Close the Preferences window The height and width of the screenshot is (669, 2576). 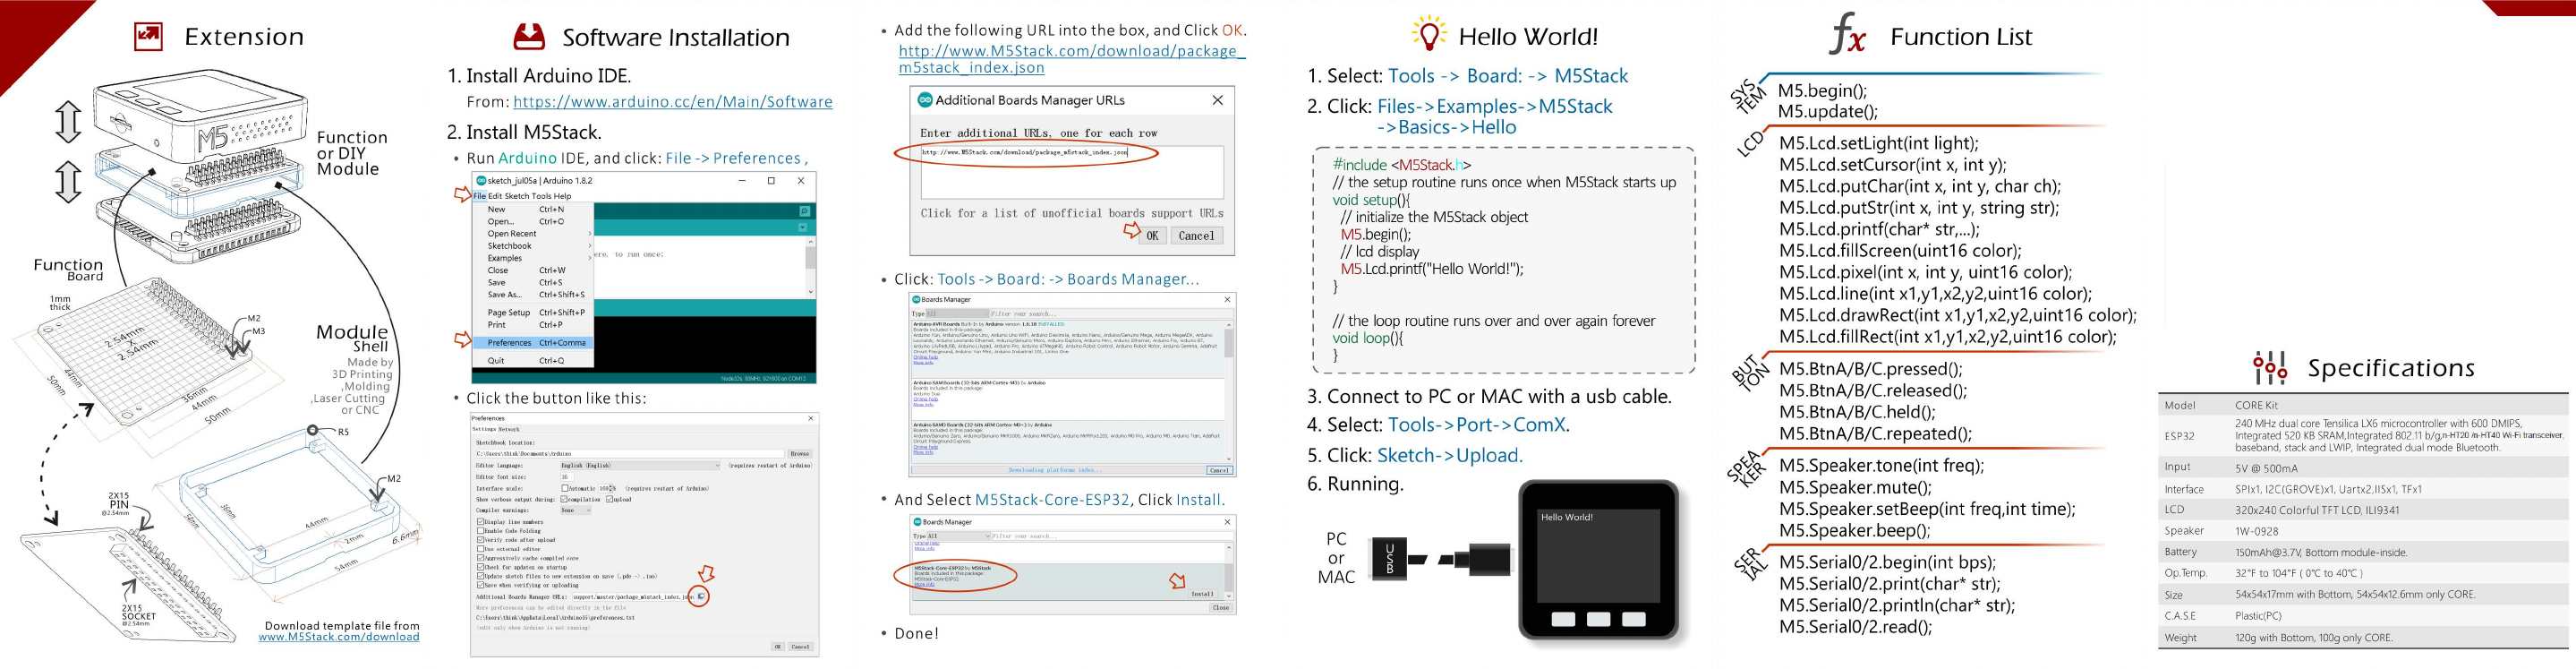point(810,418)
